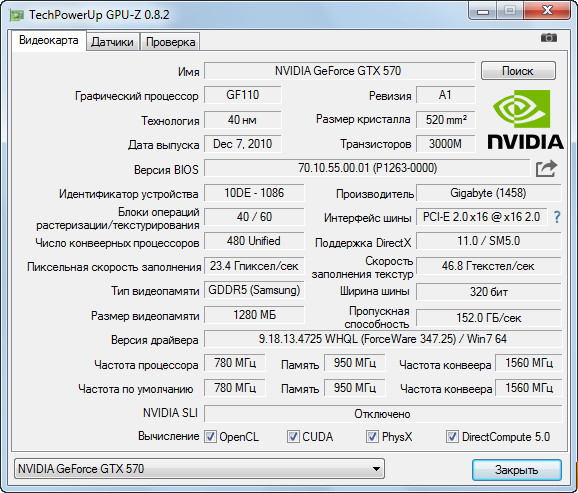The width and height of the screenshot is (578, 493).
Task: Switch to the Проверка tab
Action: [x=170, y=42]
